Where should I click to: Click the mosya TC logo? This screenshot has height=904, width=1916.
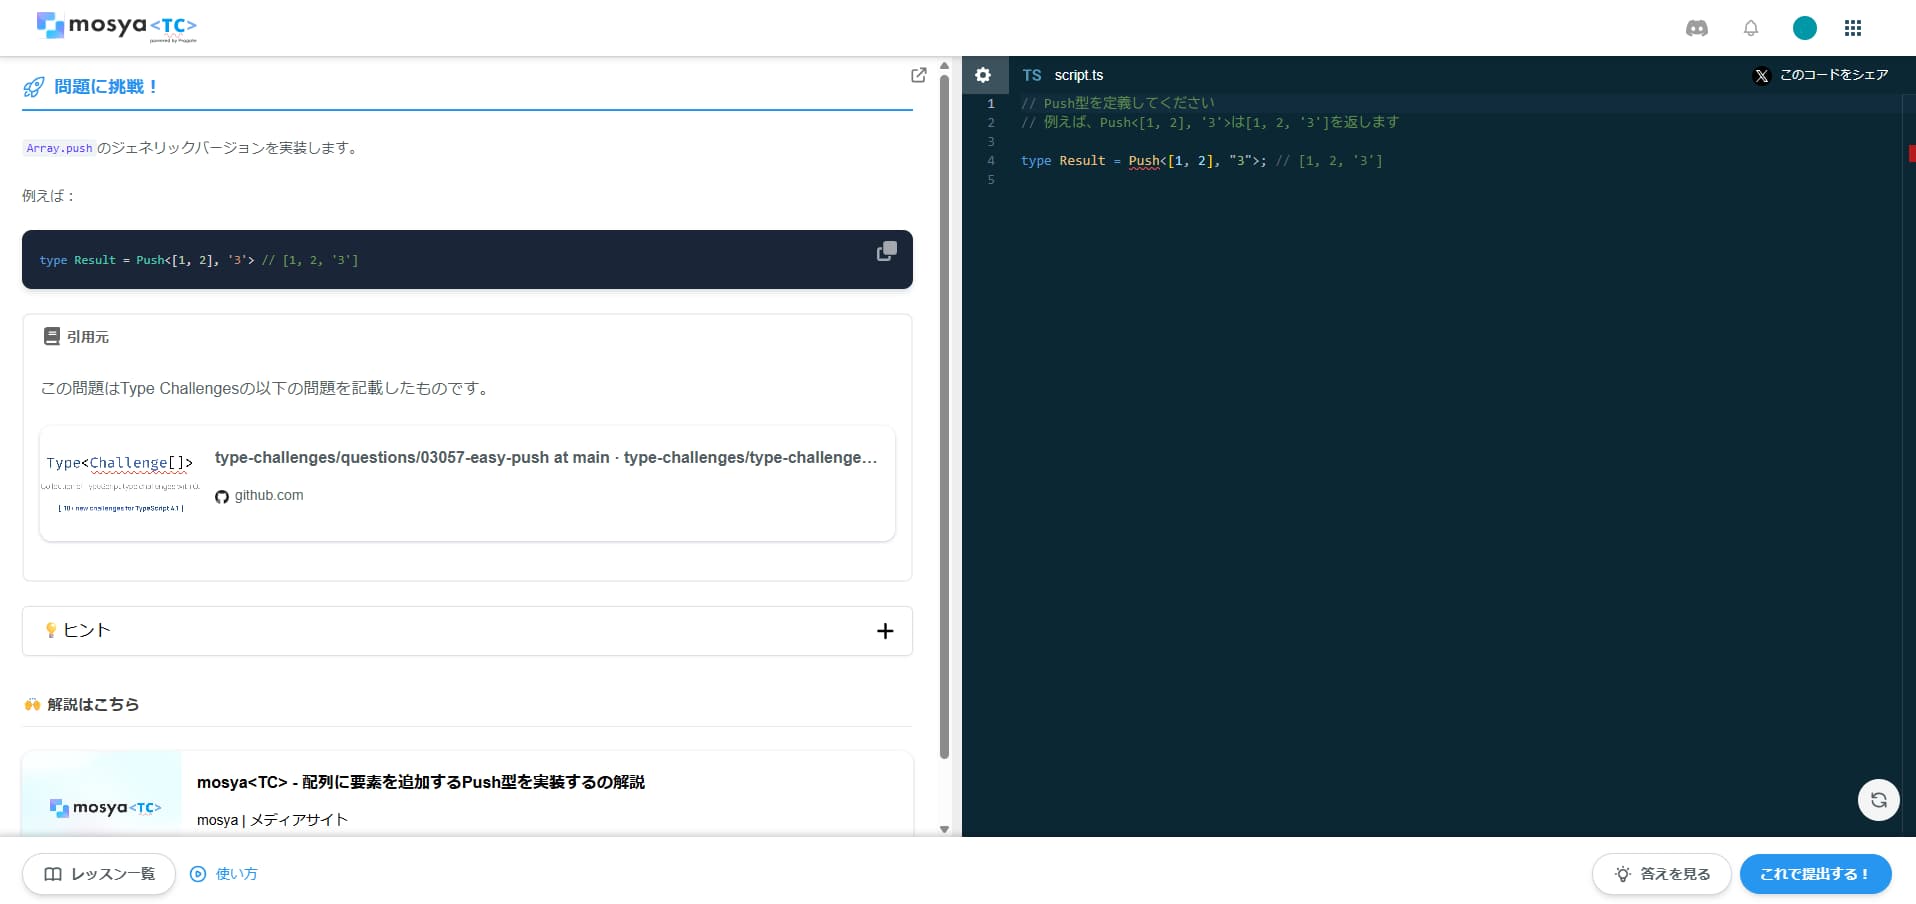pos(117,26)
